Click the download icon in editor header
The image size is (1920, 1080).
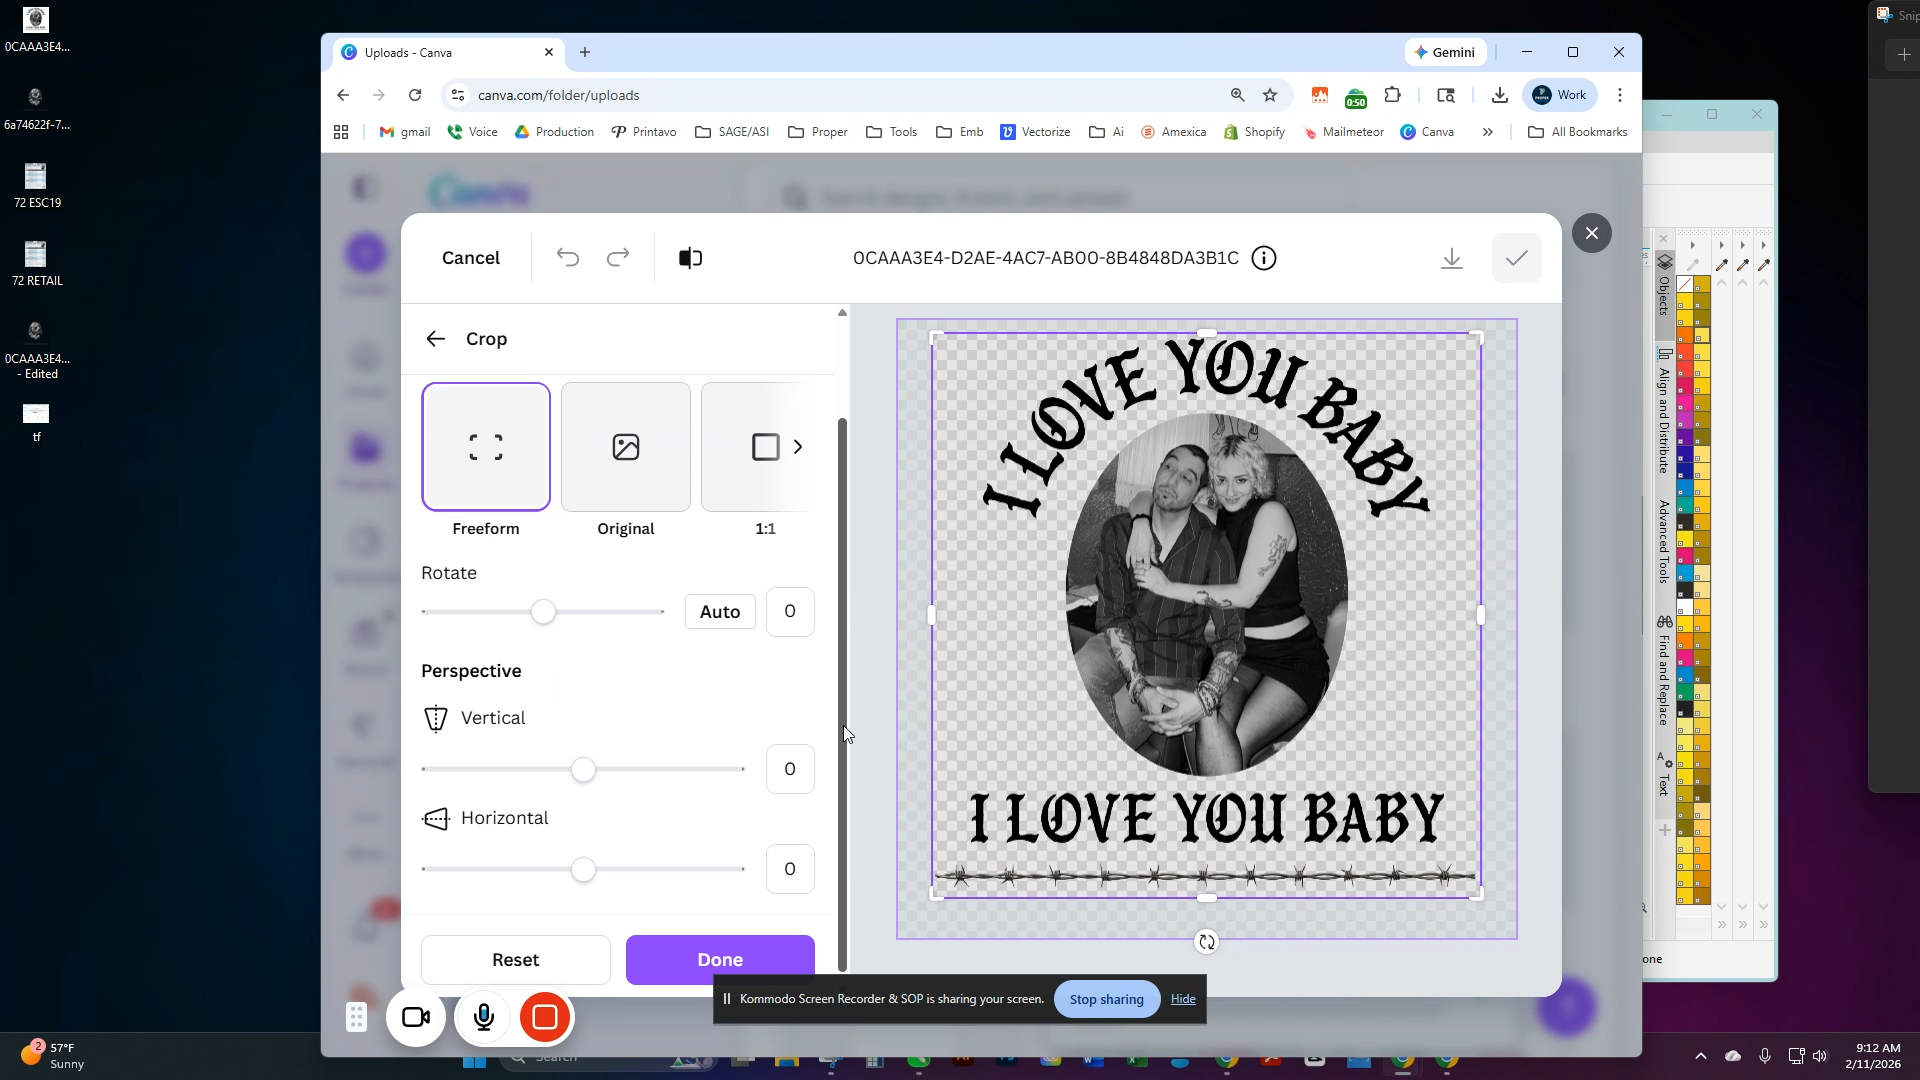[x=1452, y=259]
